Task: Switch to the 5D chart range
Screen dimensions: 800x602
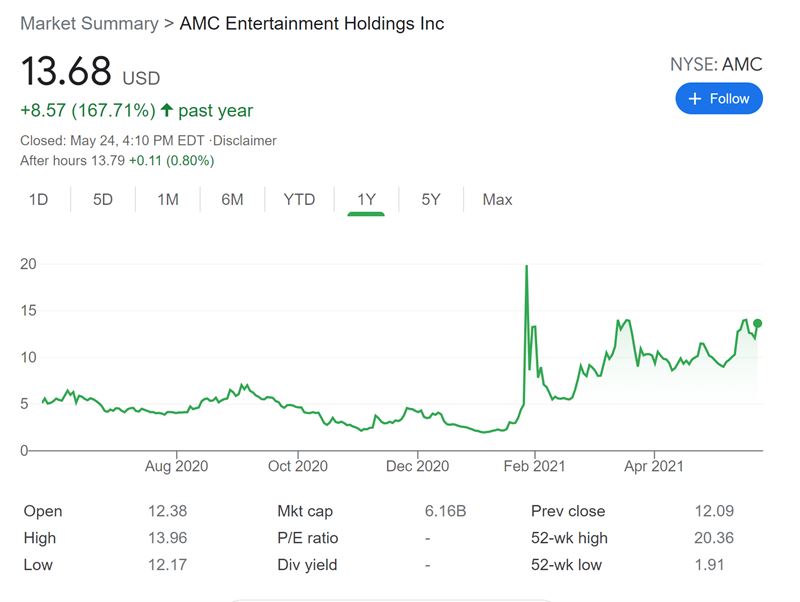Action: tap(103, 199)
